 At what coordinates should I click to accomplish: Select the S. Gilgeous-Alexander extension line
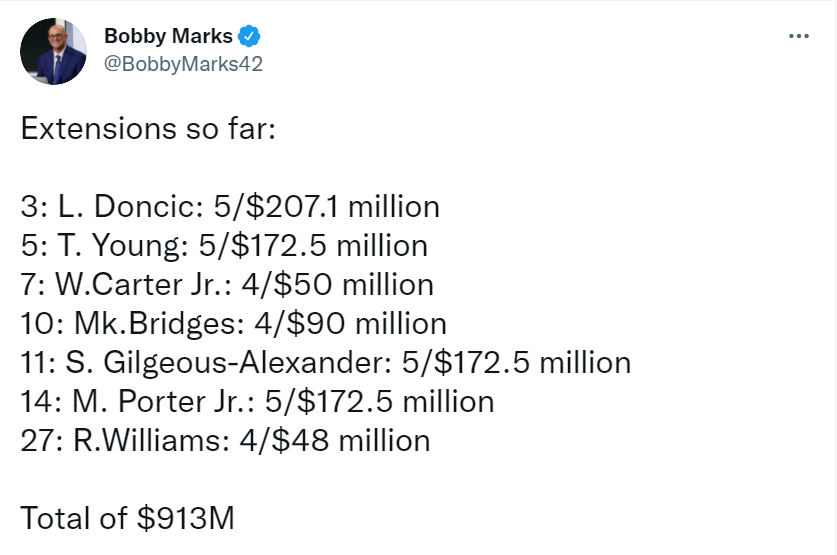(325, 363)
